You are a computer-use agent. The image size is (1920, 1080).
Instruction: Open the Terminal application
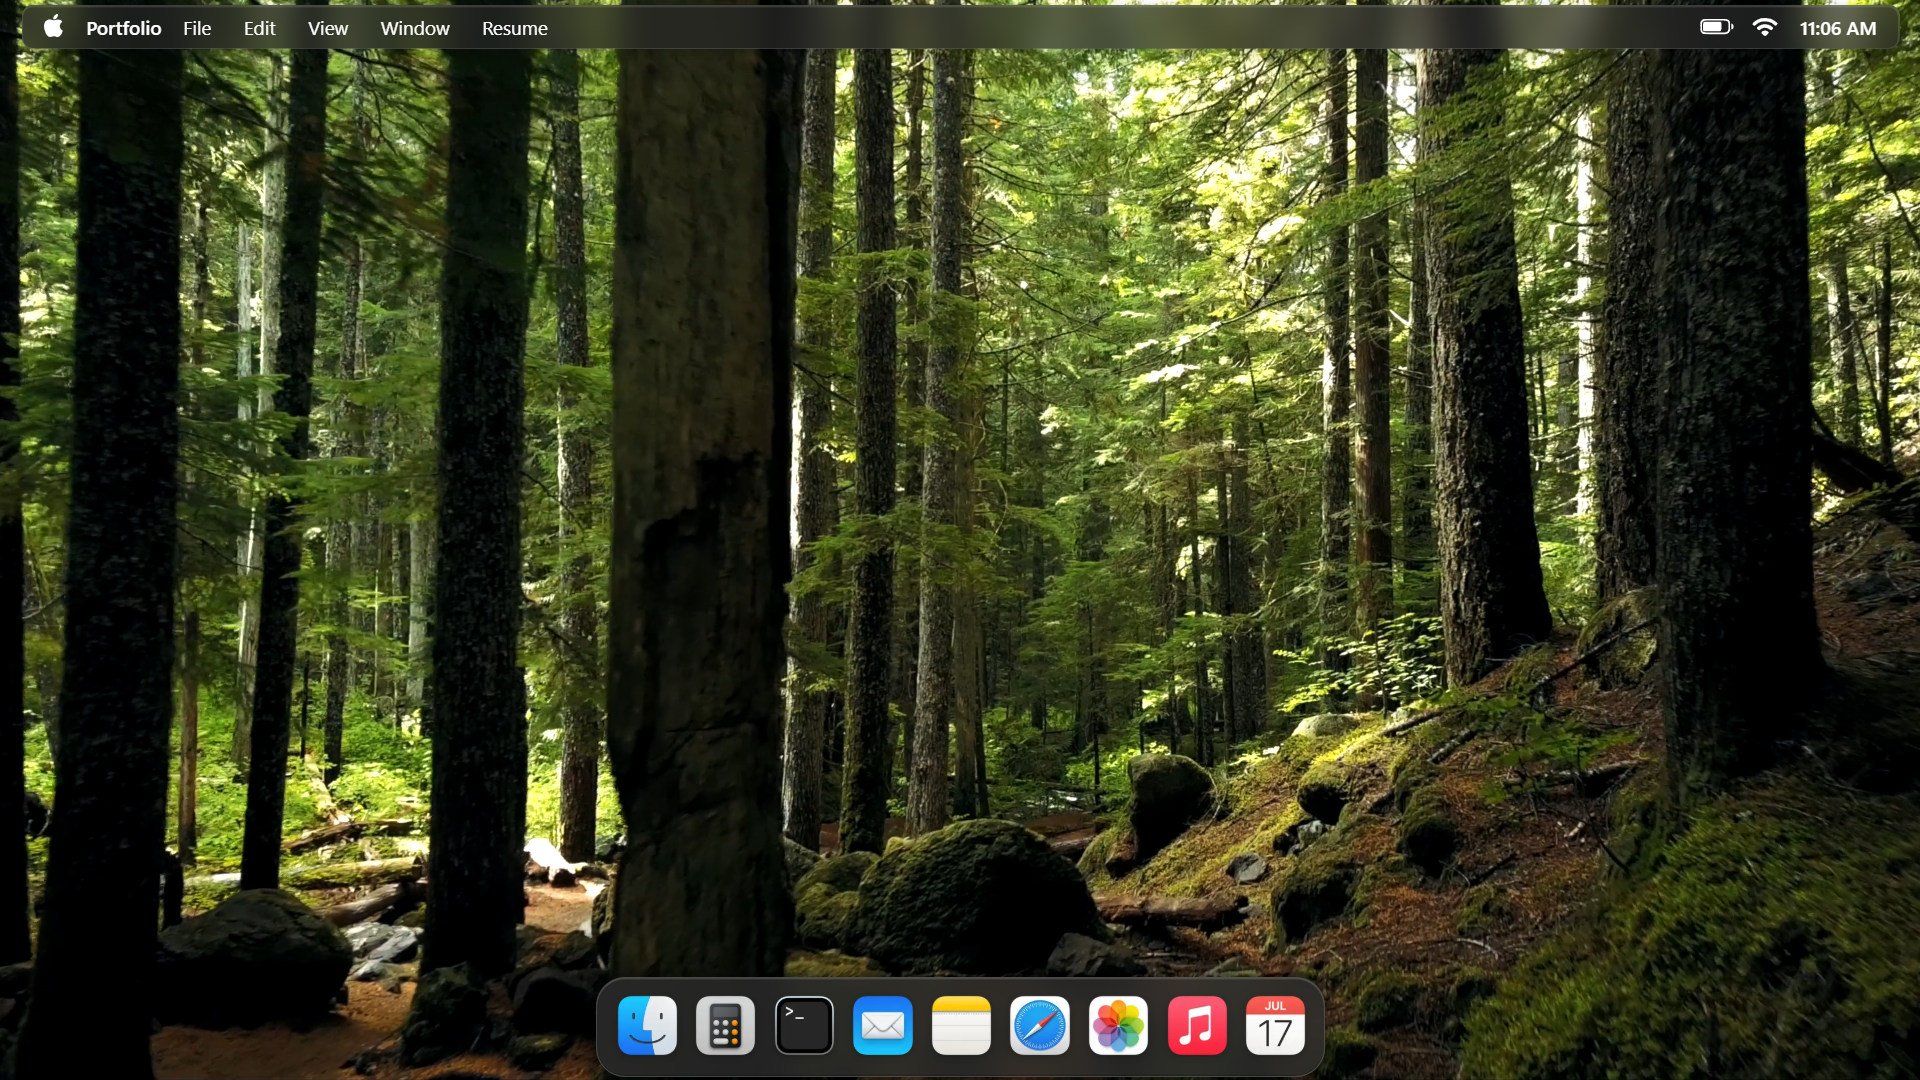coord(804,1025)
